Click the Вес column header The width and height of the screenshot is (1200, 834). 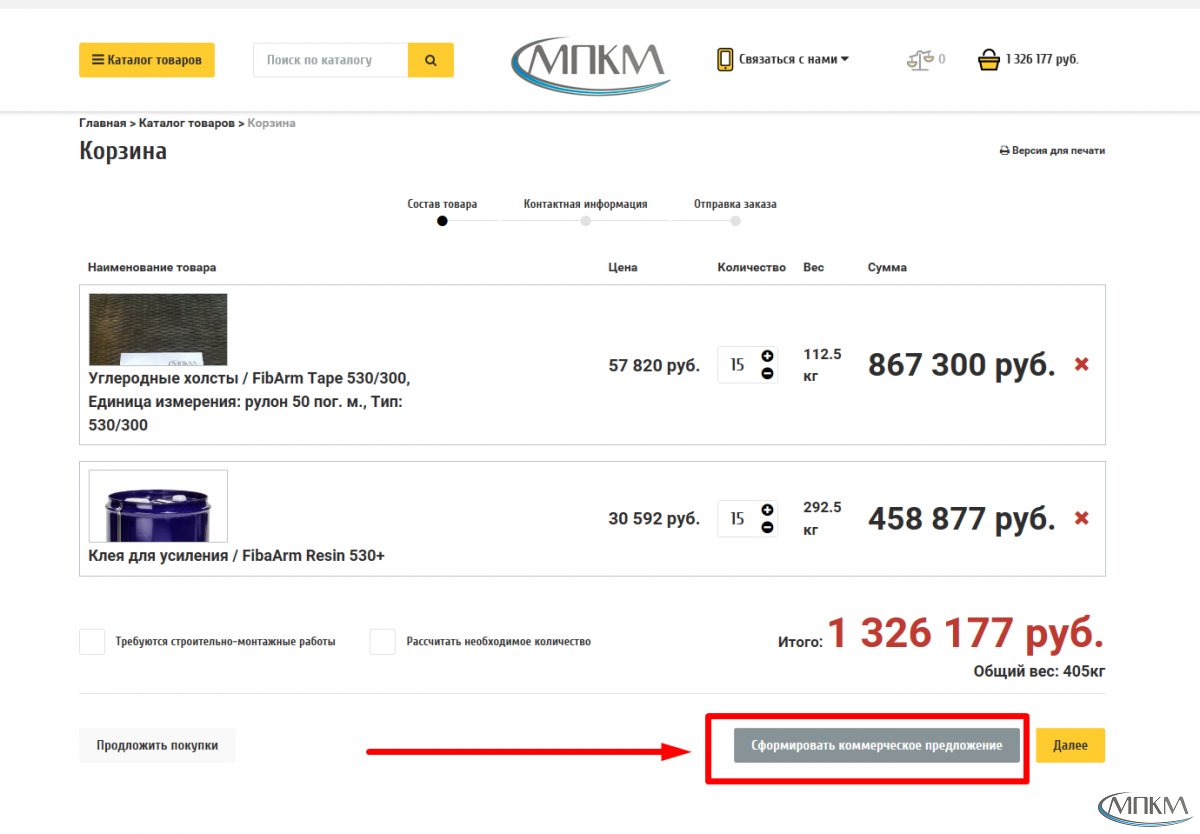[813, 268]
